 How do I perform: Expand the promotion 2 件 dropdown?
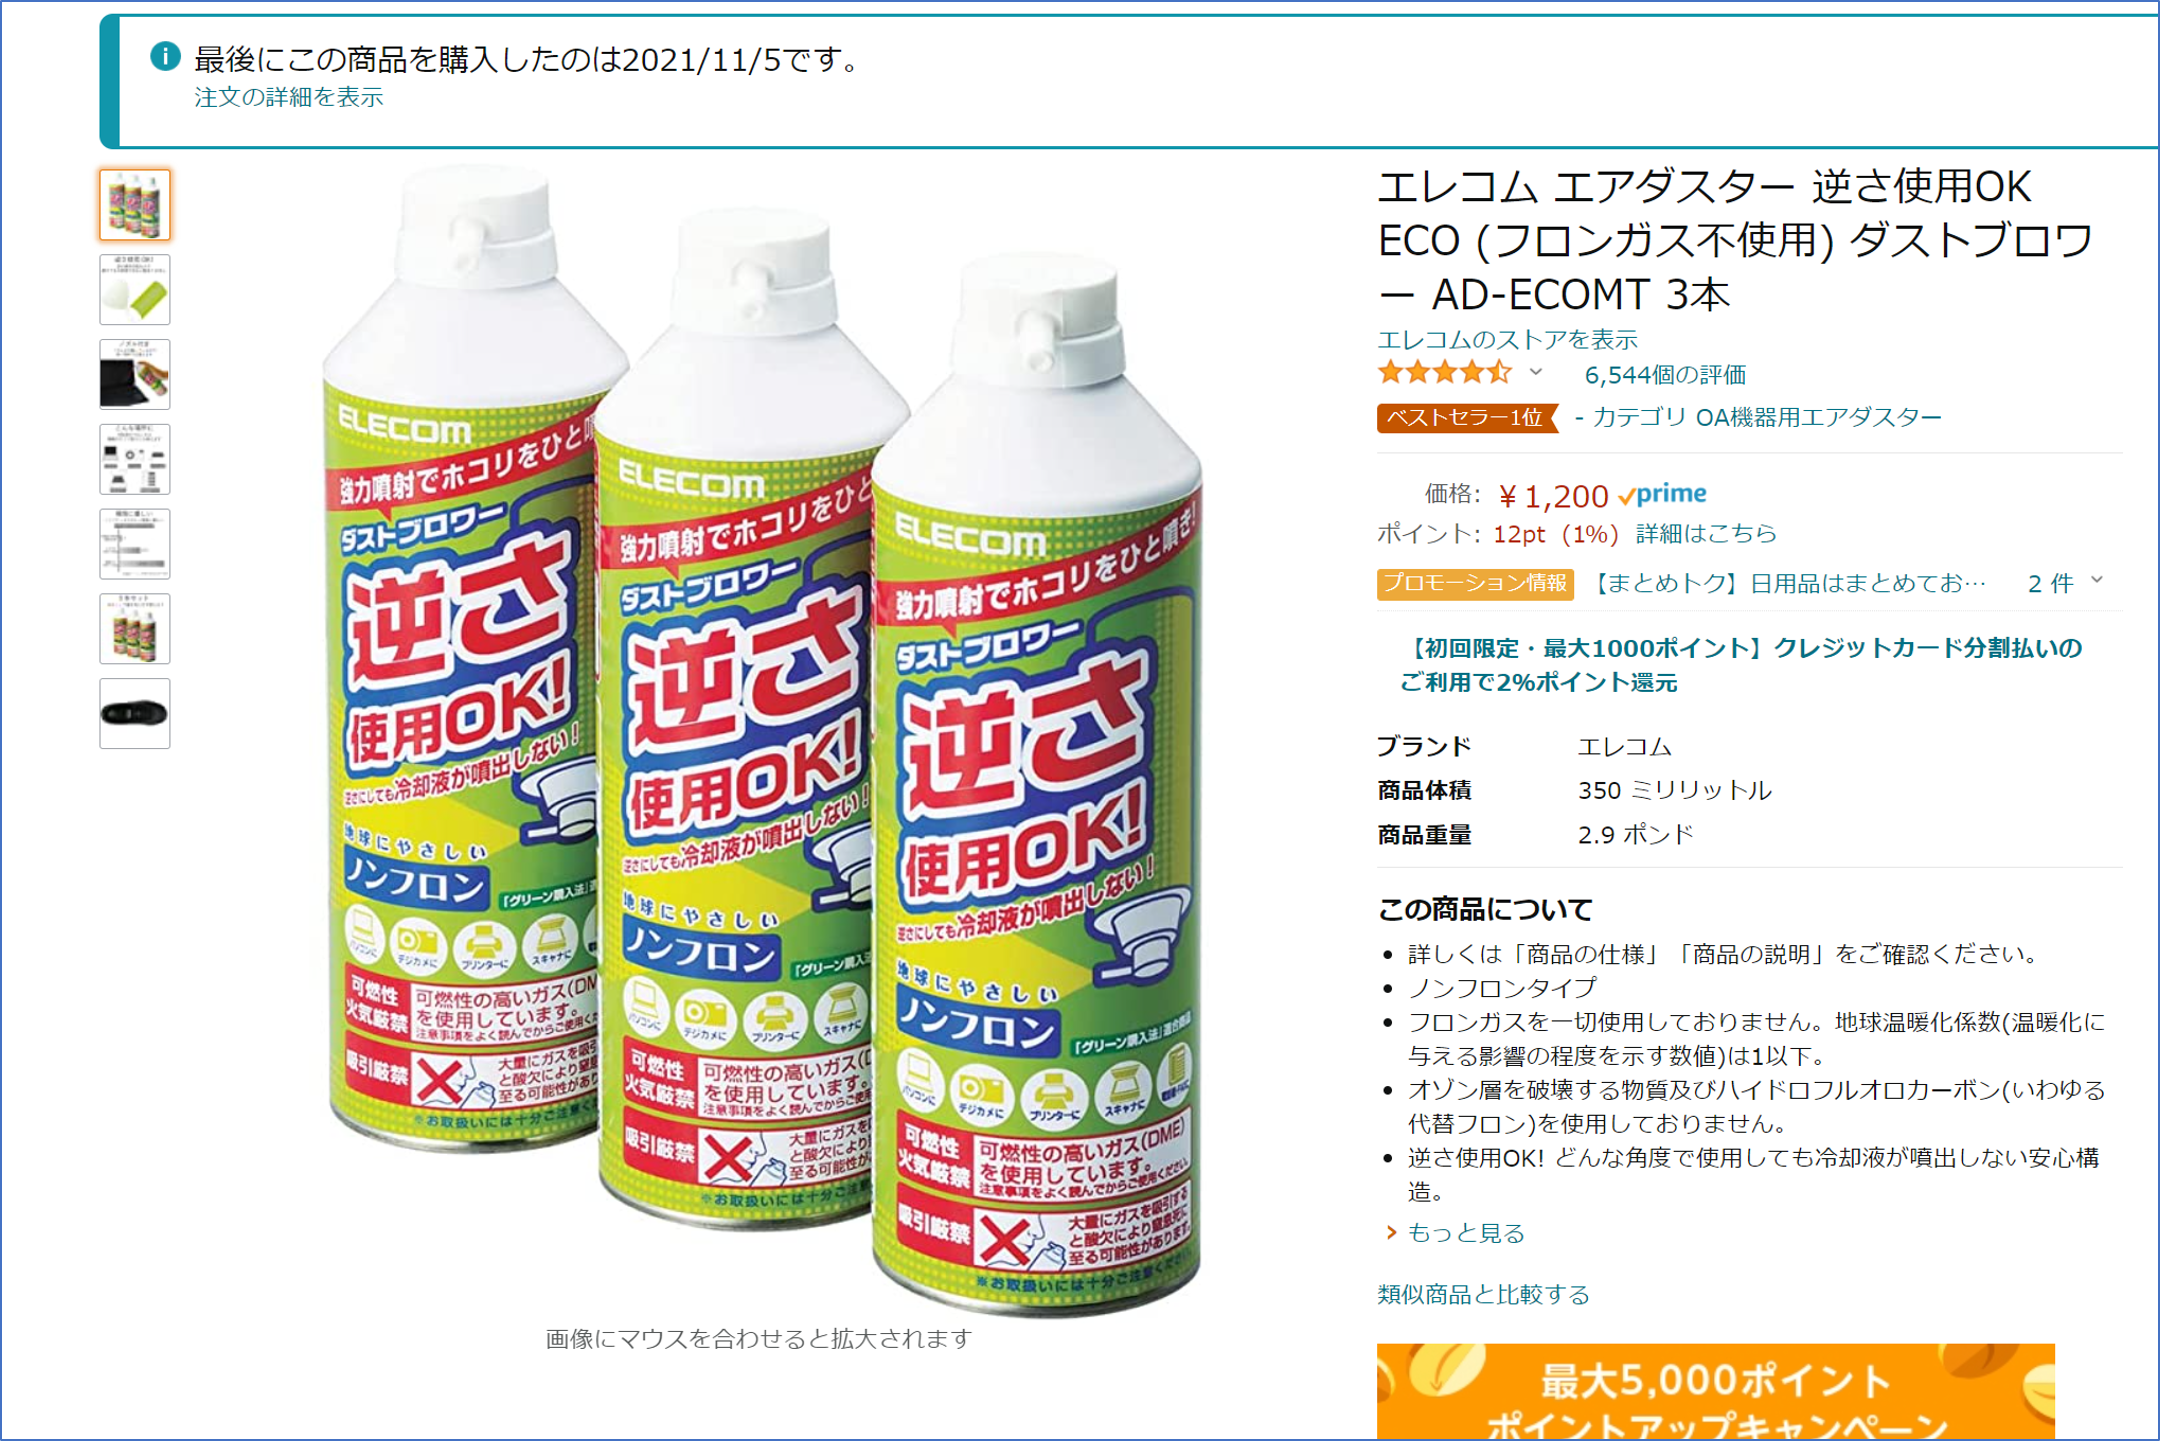click(2066, 582)
